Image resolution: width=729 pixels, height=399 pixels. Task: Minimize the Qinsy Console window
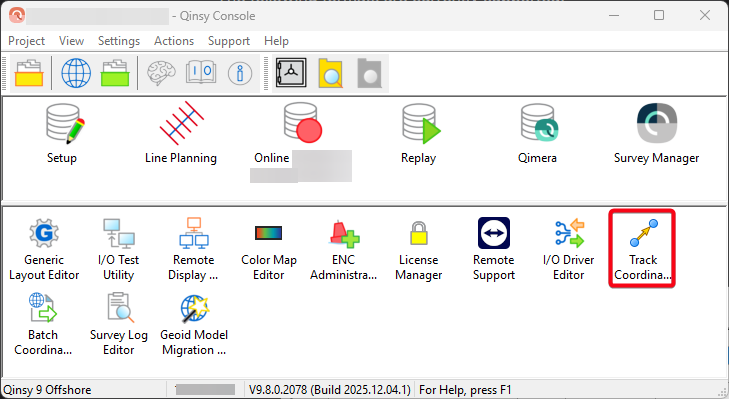click(x=614, y=15)
